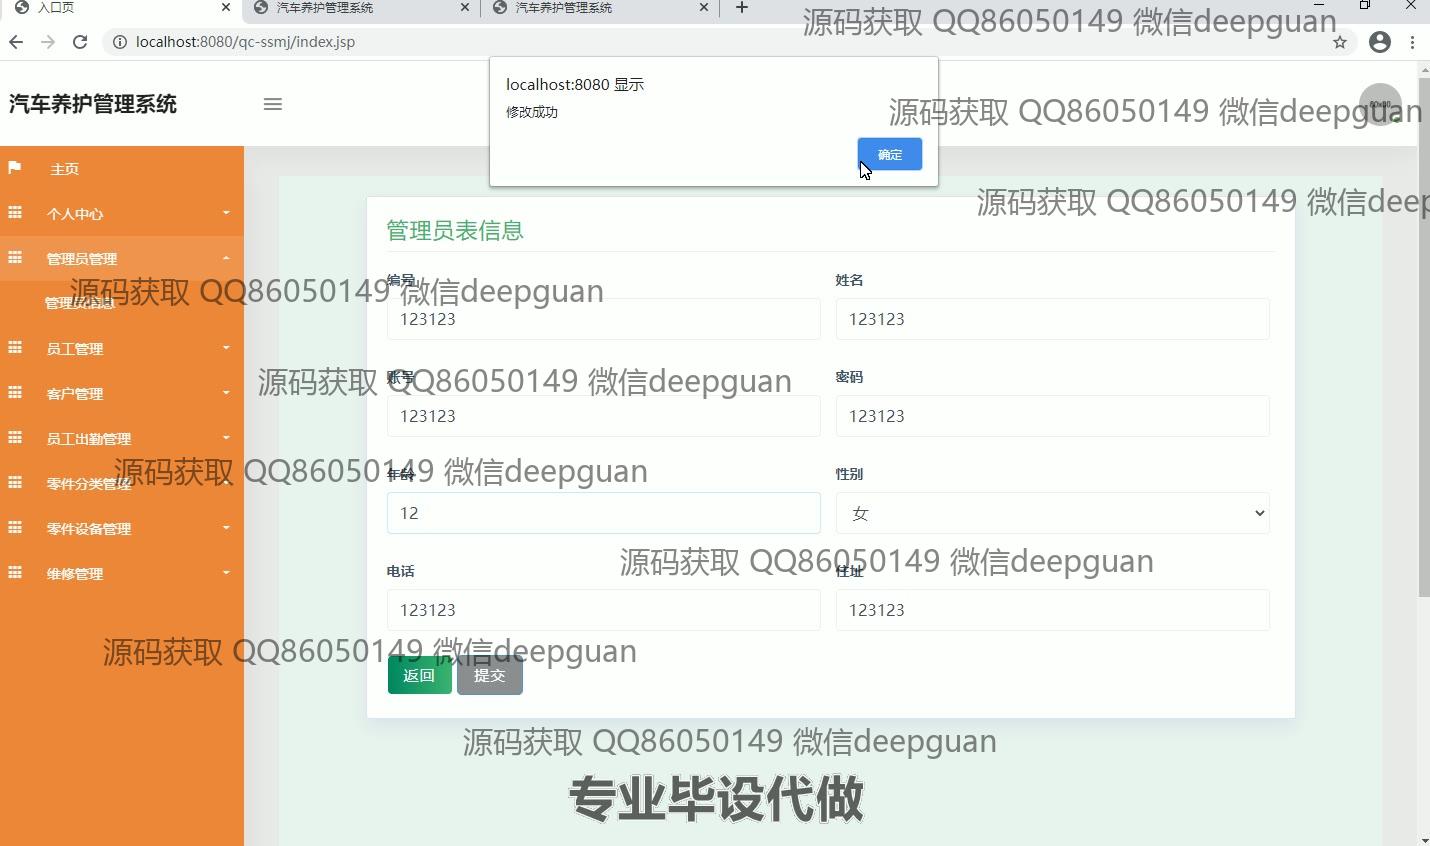
Task: Collapse the 管理员管理 sidebar menu
Action: [x=122, y=258]
